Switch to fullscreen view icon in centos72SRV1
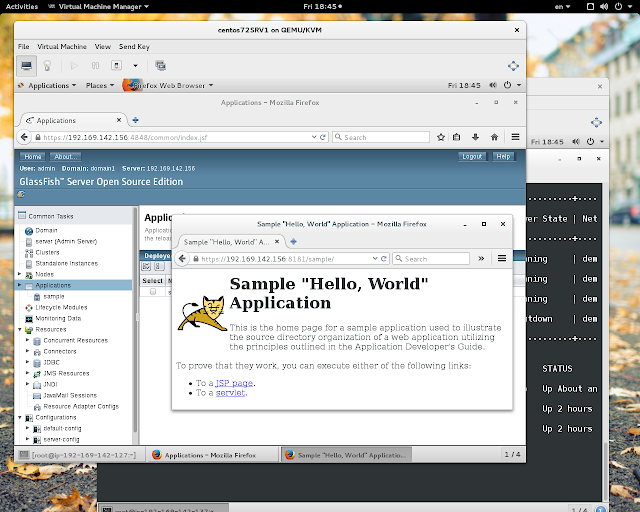 point(513,66)
